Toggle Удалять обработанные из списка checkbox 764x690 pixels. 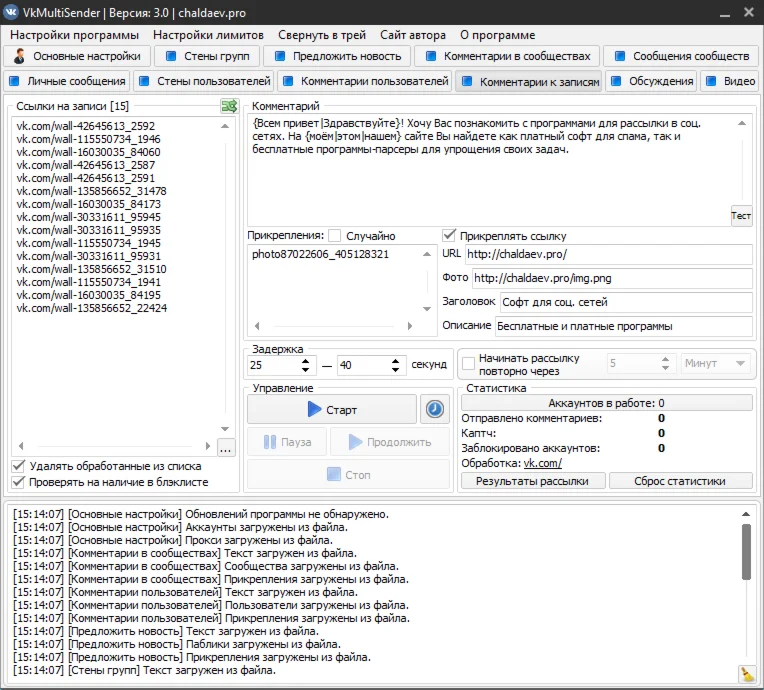tap(19, 466)
